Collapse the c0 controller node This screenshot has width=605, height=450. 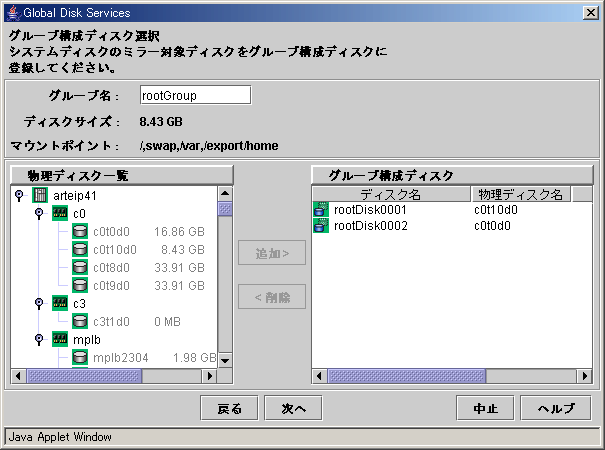39,213
